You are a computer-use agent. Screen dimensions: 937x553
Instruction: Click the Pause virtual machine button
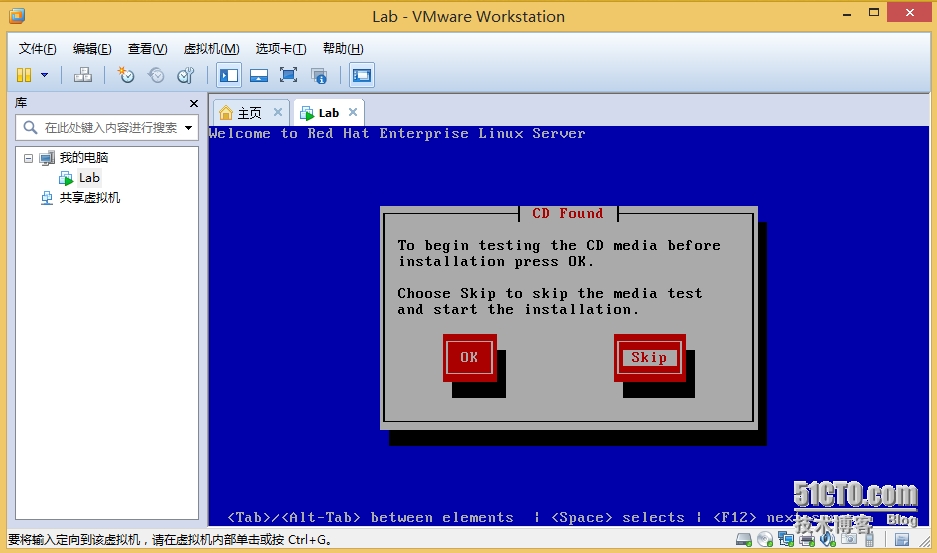[x=24, y=75]
